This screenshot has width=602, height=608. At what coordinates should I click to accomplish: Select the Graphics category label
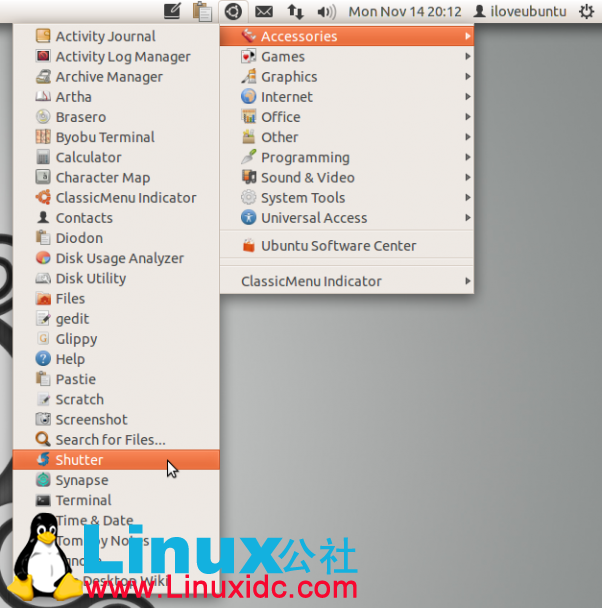pos(289,77)
